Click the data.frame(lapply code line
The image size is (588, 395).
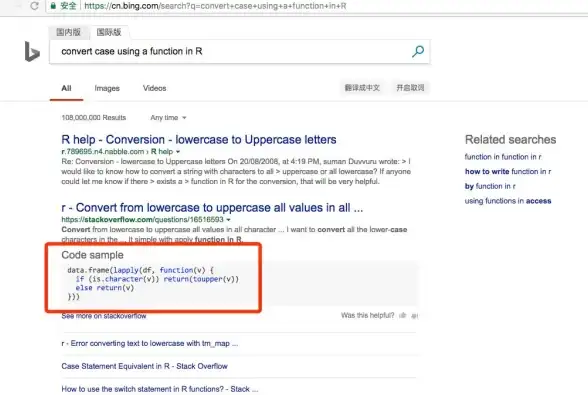coord(141,270)
